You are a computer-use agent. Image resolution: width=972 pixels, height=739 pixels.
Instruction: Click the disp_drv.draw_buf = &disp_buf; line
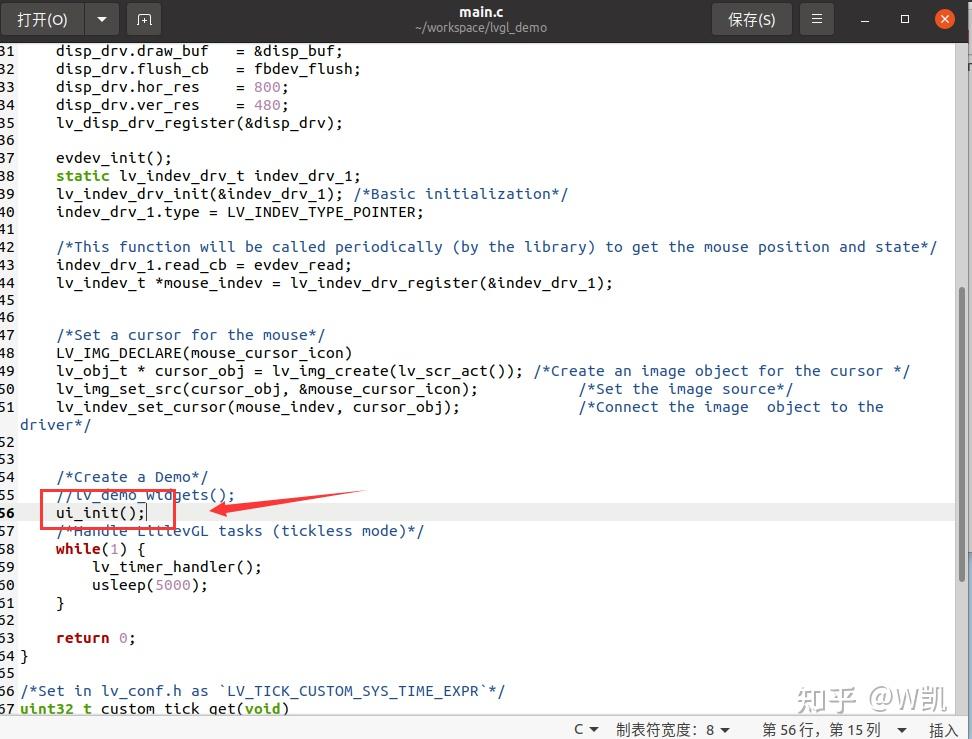199,51
